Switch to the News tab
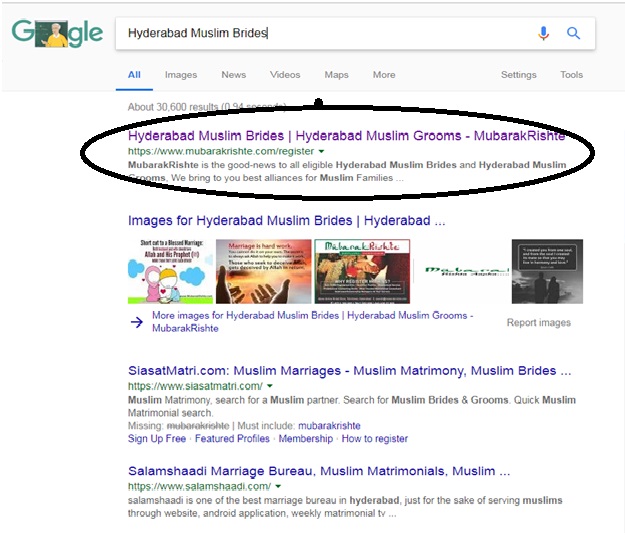 [x=233, y=75]
